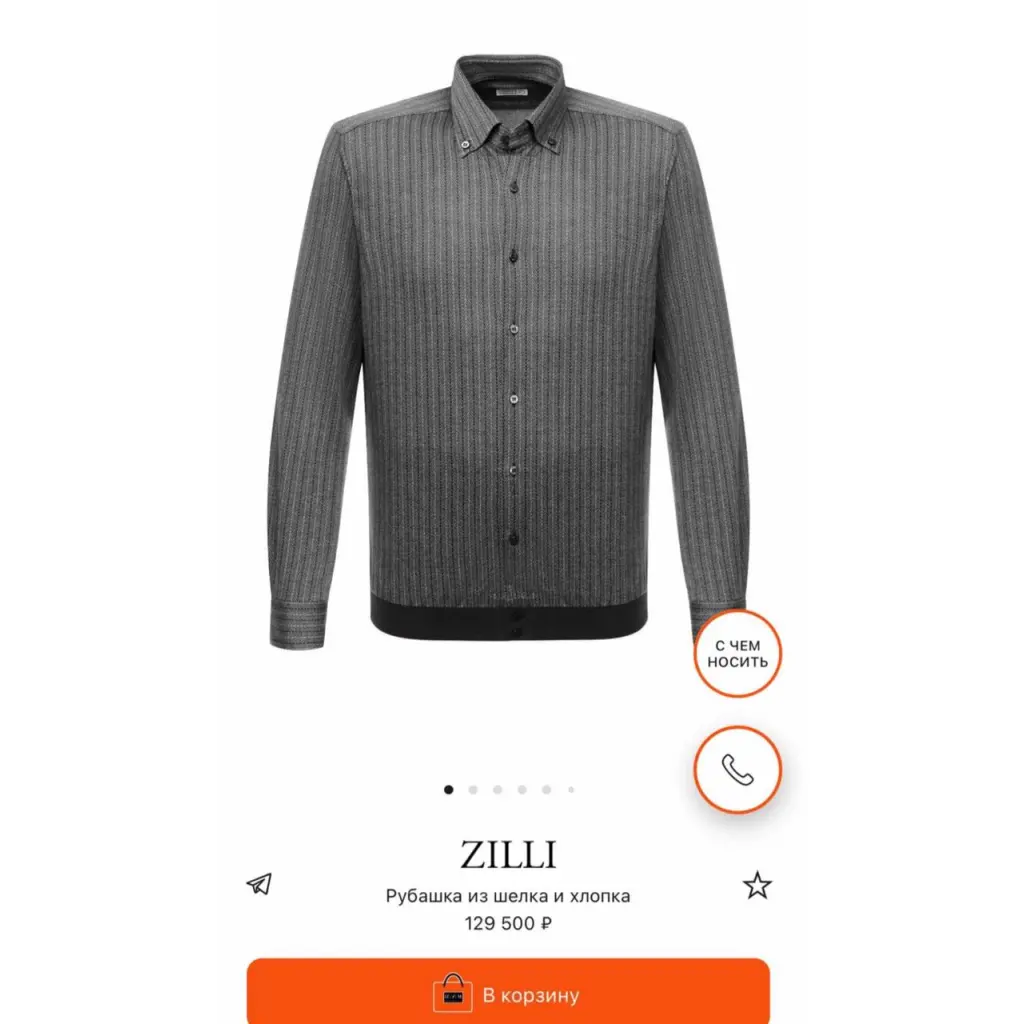1024x1024 pixels.
Task: Tap the 129 500 ₽ price
Action: [x=508, y=923]
